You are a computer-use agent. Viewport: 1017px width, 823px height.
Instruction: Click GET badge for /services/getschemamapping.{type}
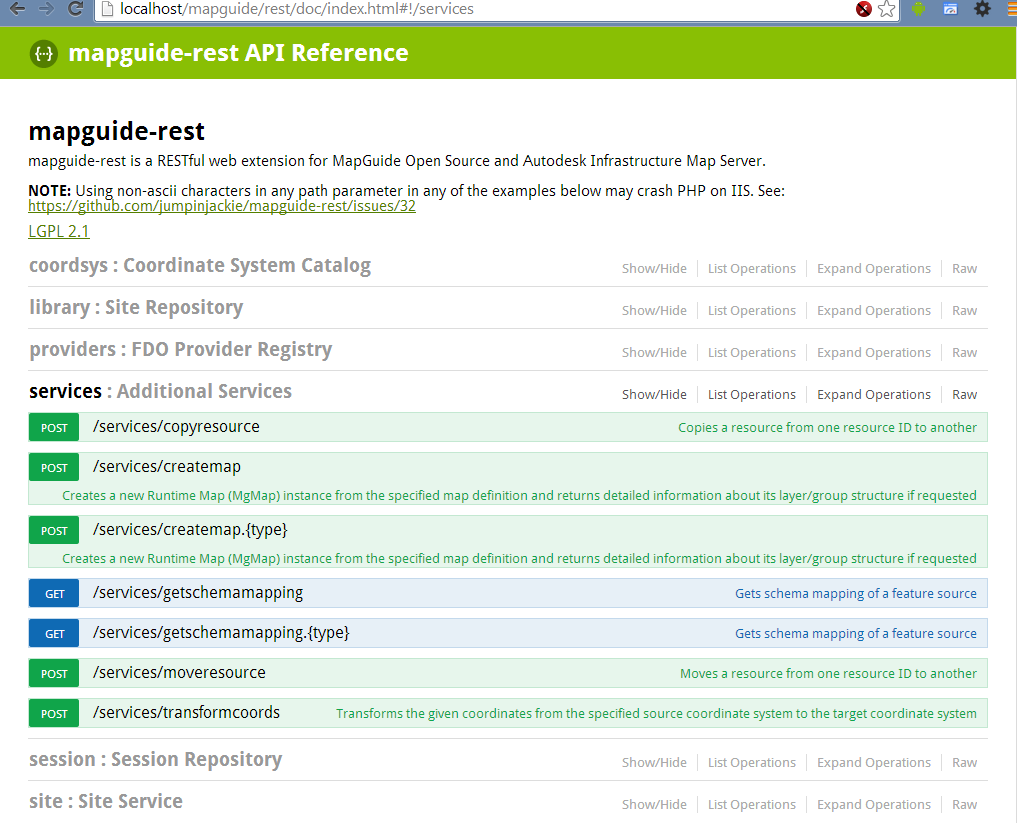tap(54, 634)
